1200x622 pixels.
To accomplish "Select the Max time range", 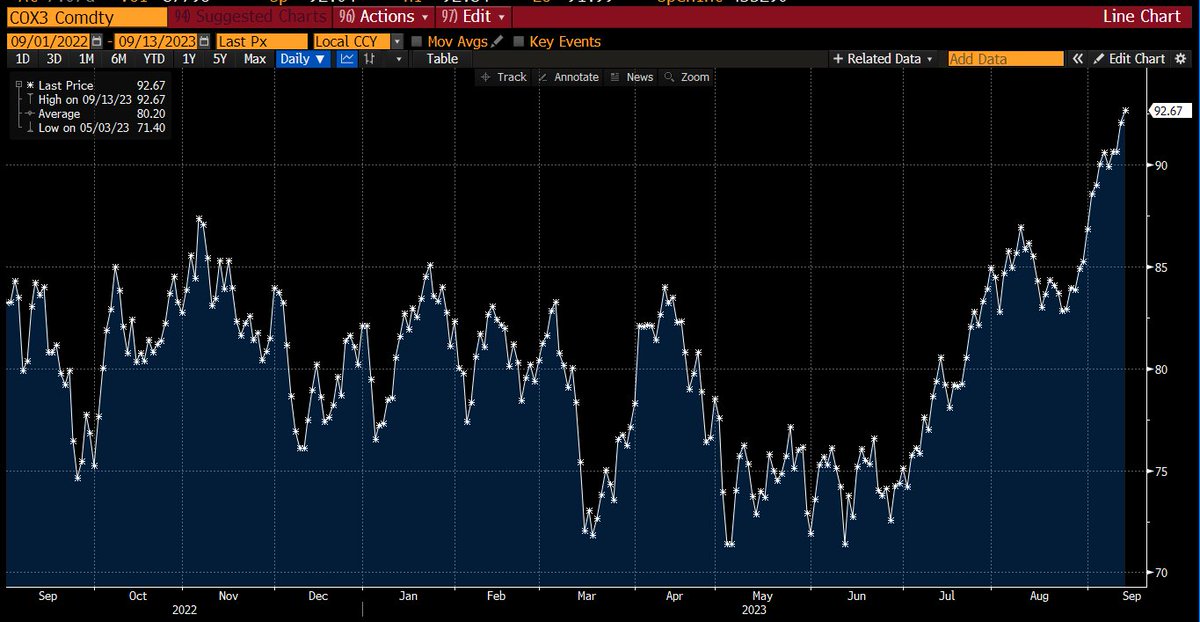I will pos(255,59).
